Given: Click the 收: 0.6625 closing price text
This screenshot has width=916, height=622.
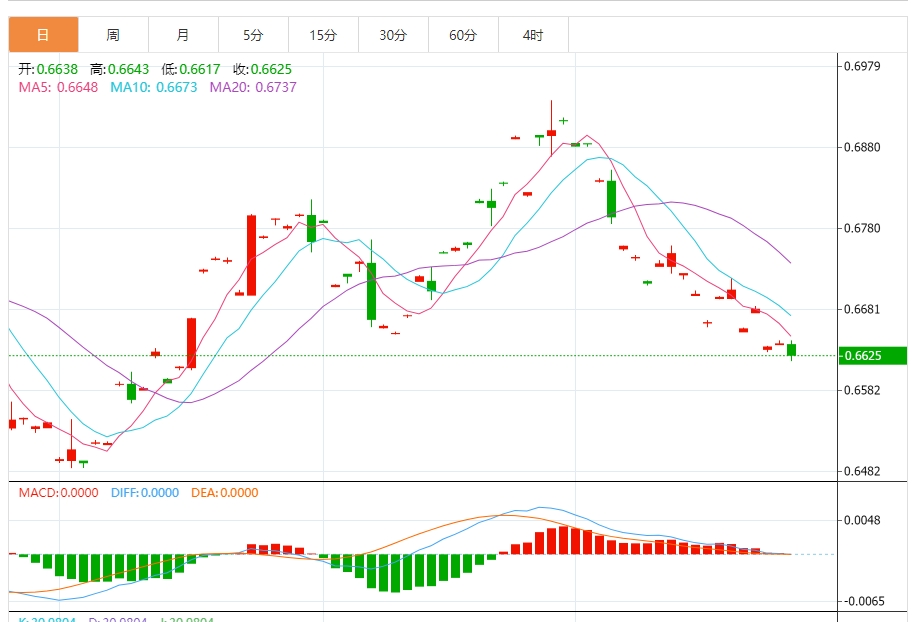Looking at the screenshot, I should click(x=262, y=69).
